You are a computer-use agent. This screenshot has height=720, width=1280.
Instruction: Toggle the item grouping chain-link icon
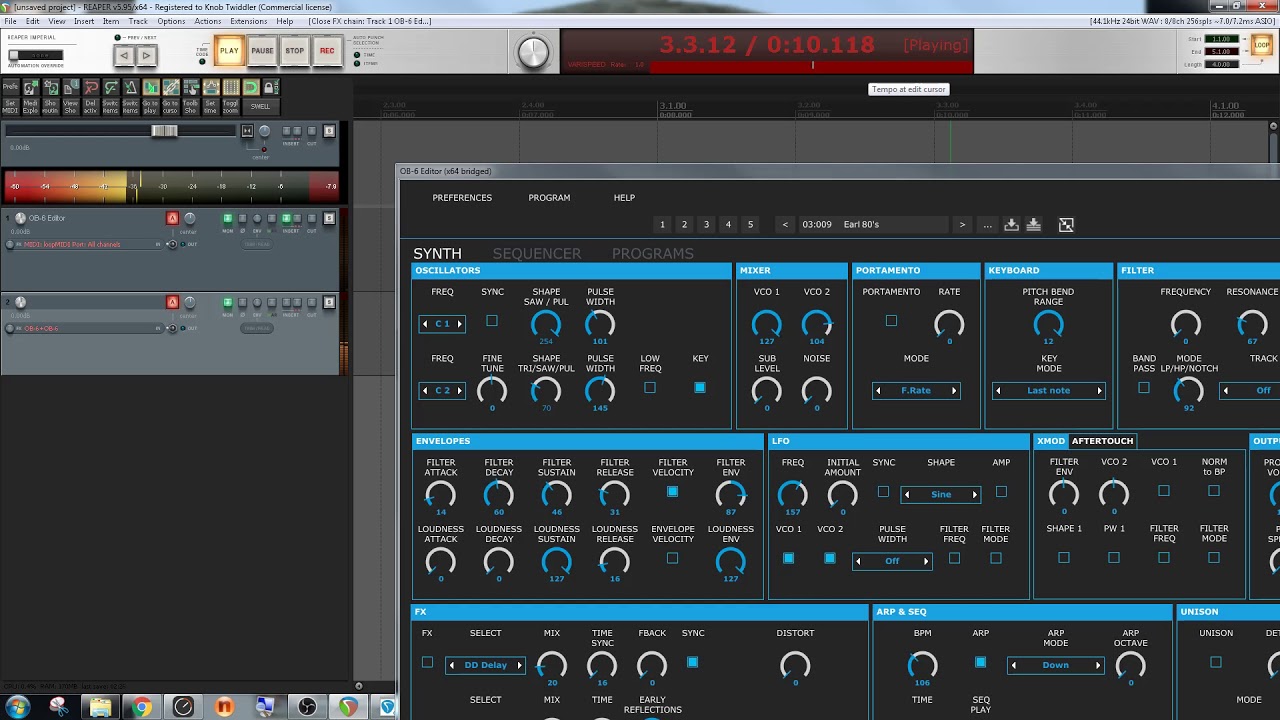click(171, 88)
